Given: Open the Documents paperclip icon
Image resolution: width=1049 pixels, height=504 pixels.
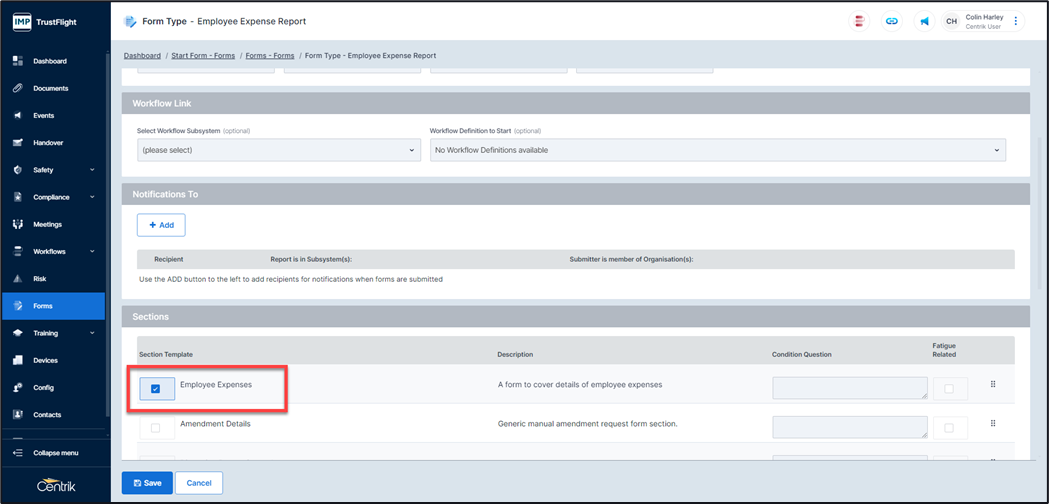Looking at the screenshot, I should pos(18,88).
